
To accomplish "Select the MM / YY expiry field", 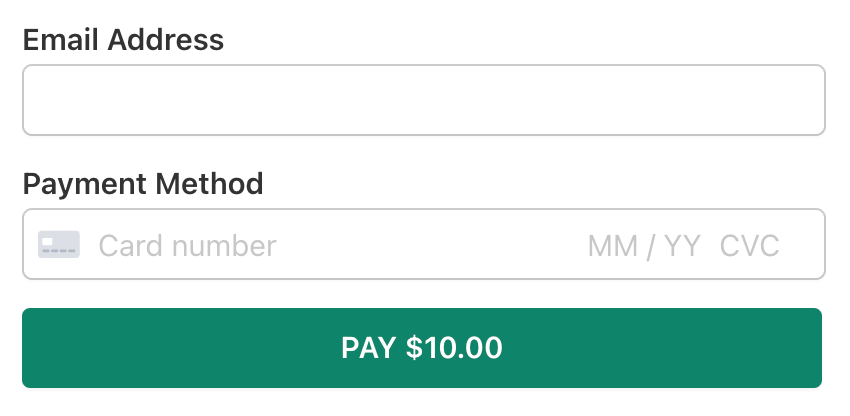I will (x=644, y=245).
